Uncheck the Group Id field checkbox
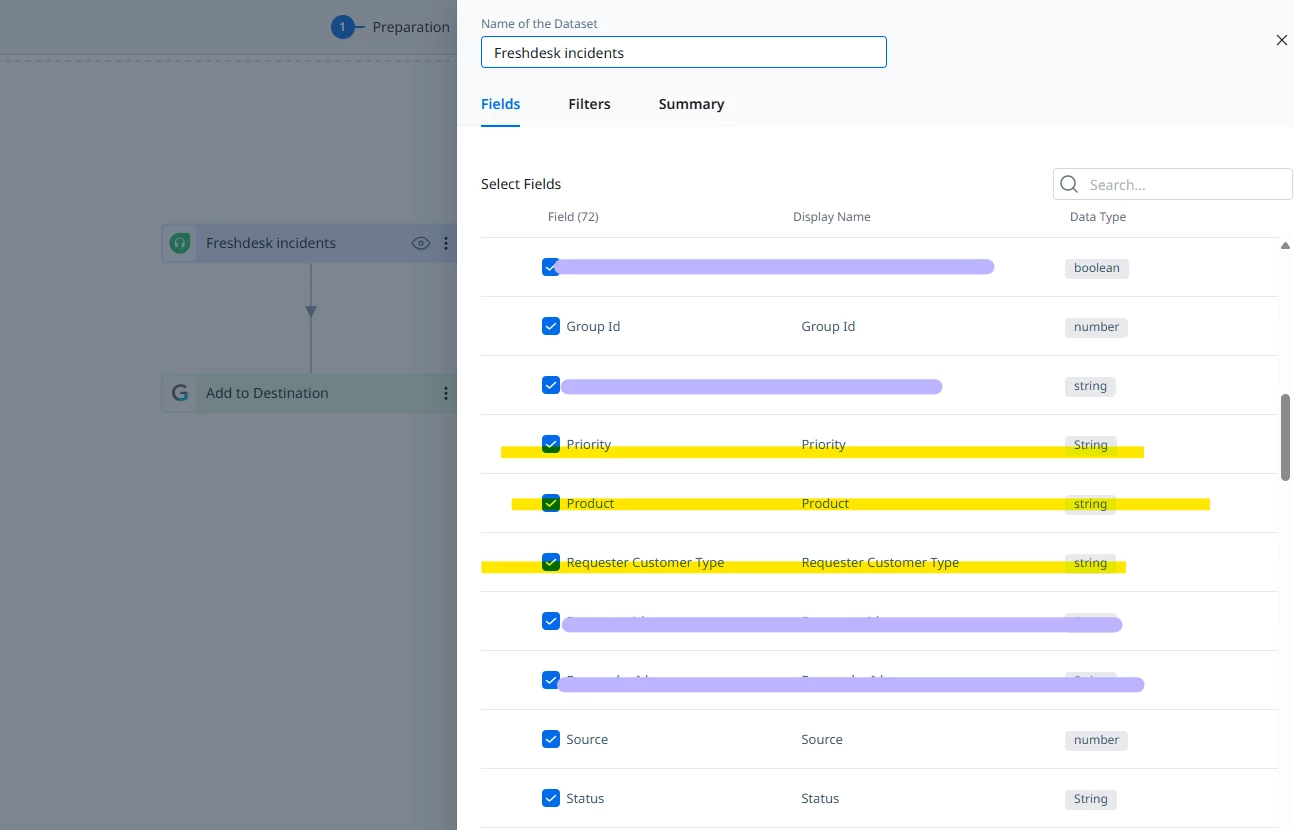 point(551,326)
